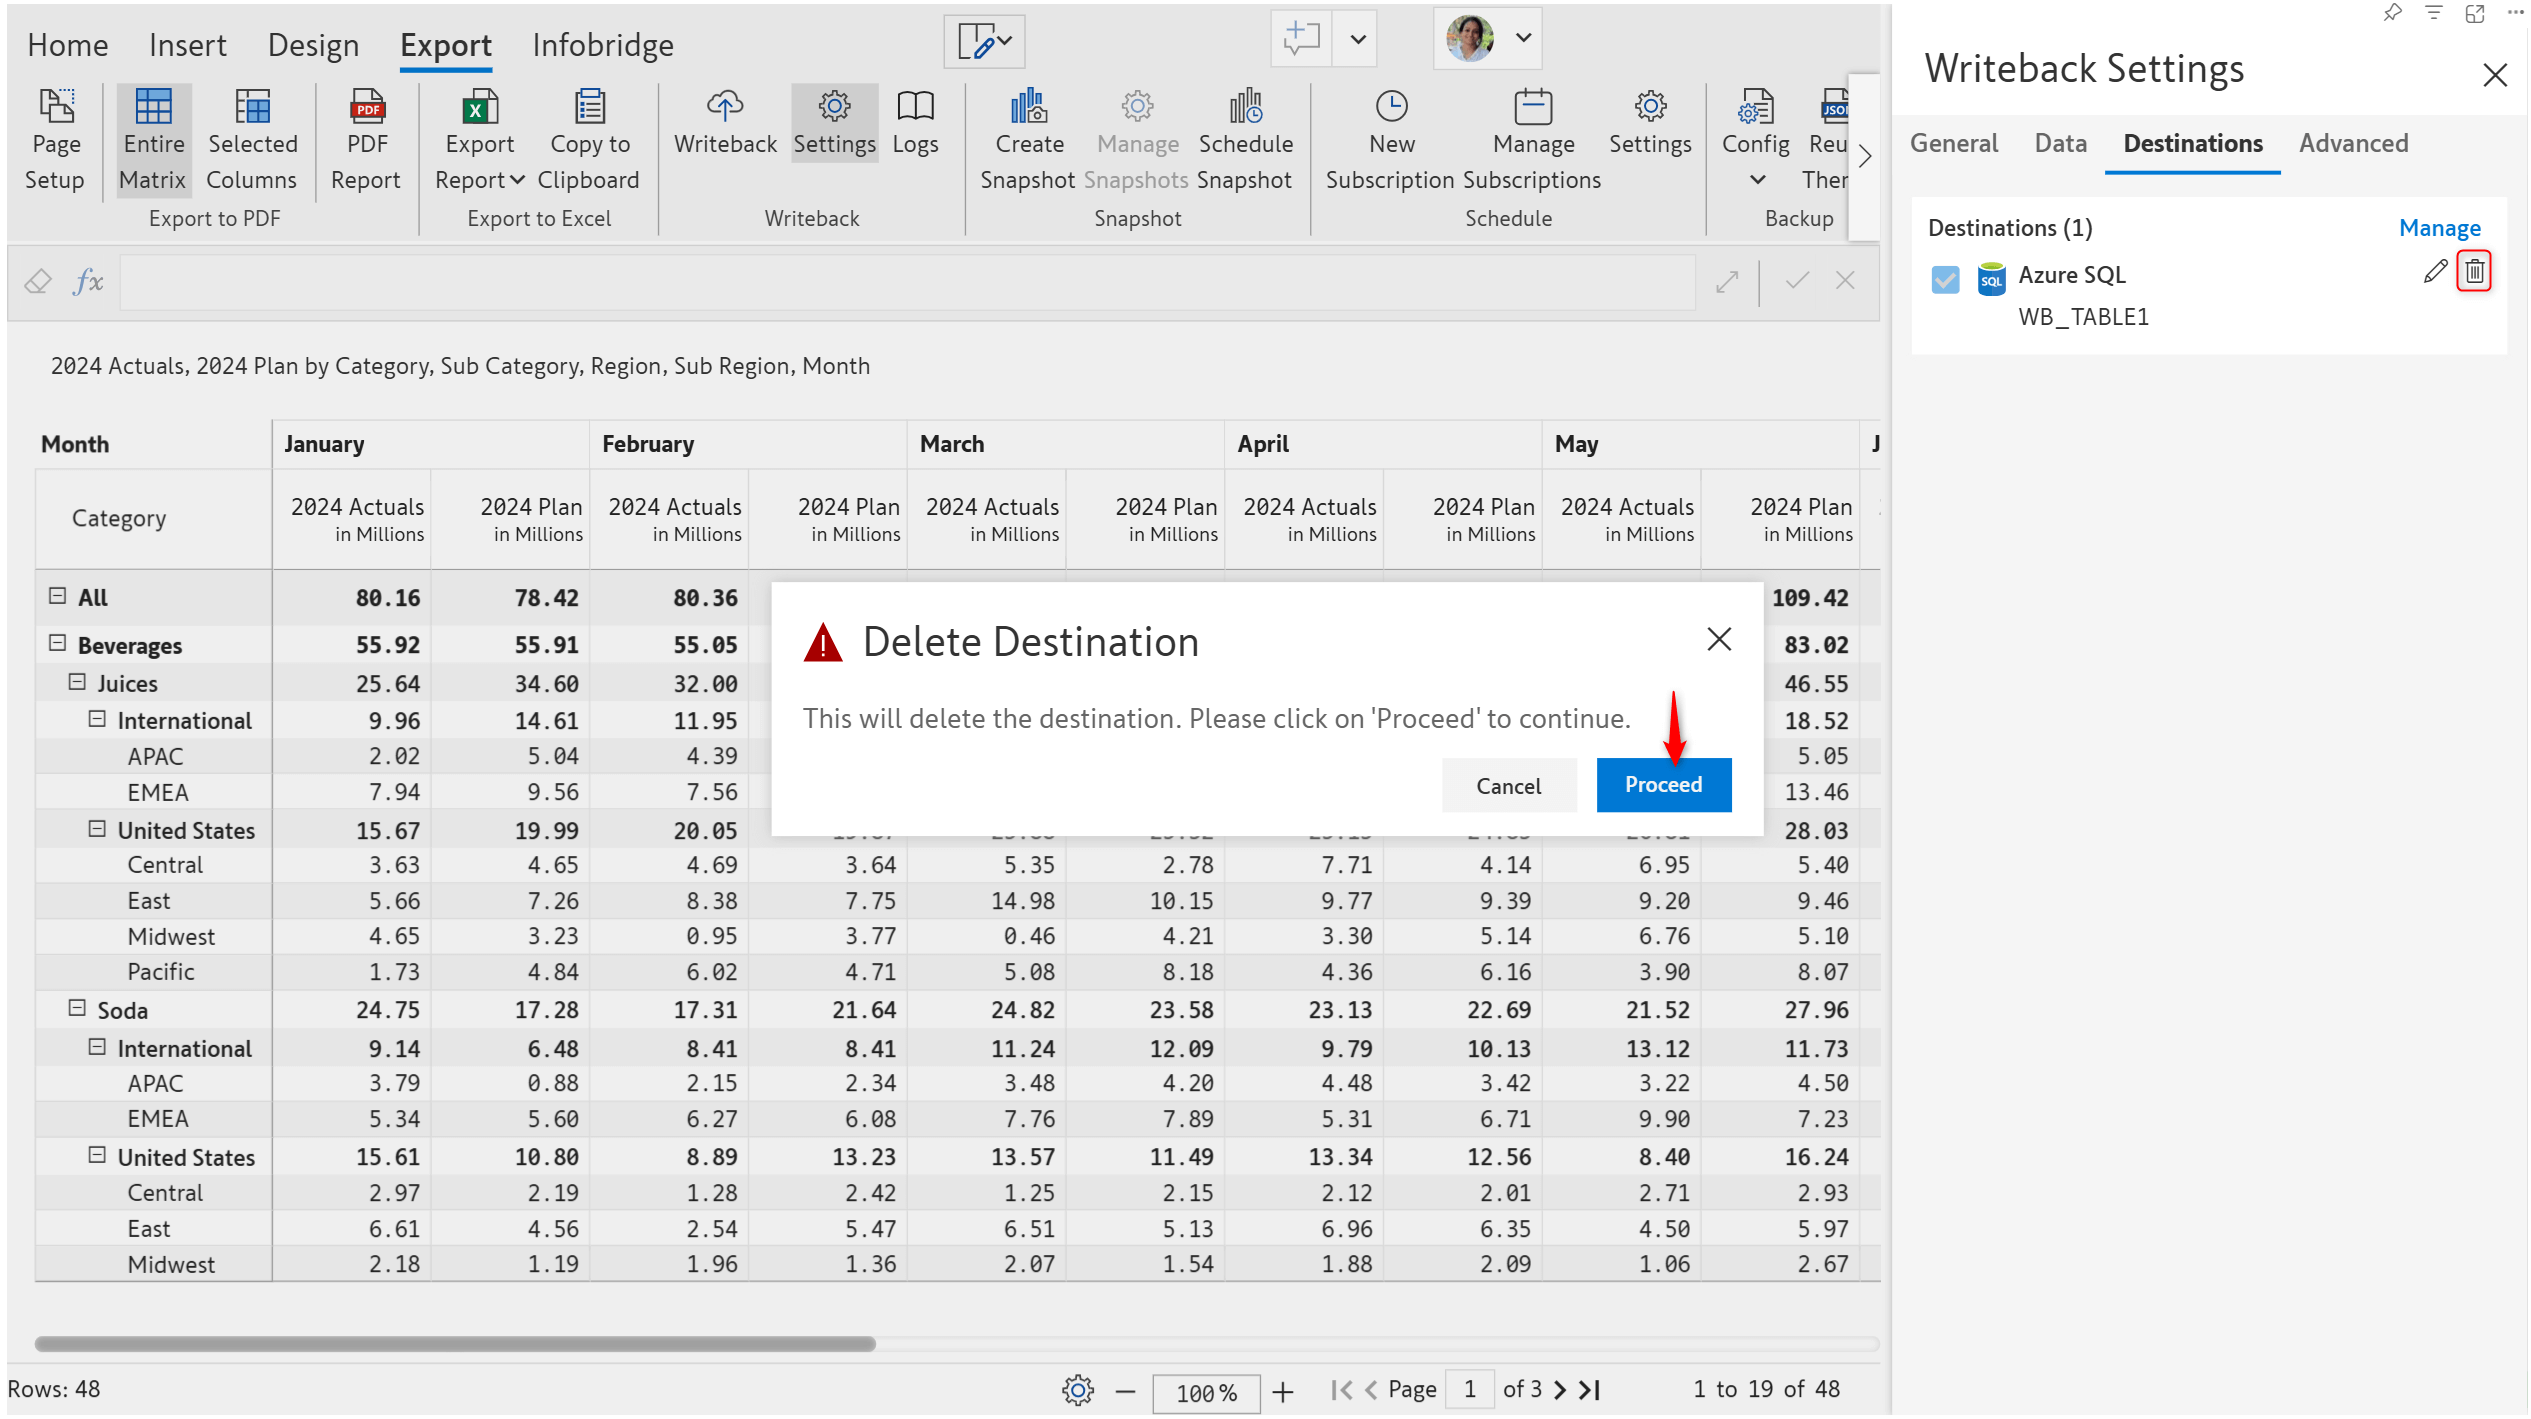Screen dimensions: 2531x1419
Task: Click the Proceed button
Action: (1662, 785)
